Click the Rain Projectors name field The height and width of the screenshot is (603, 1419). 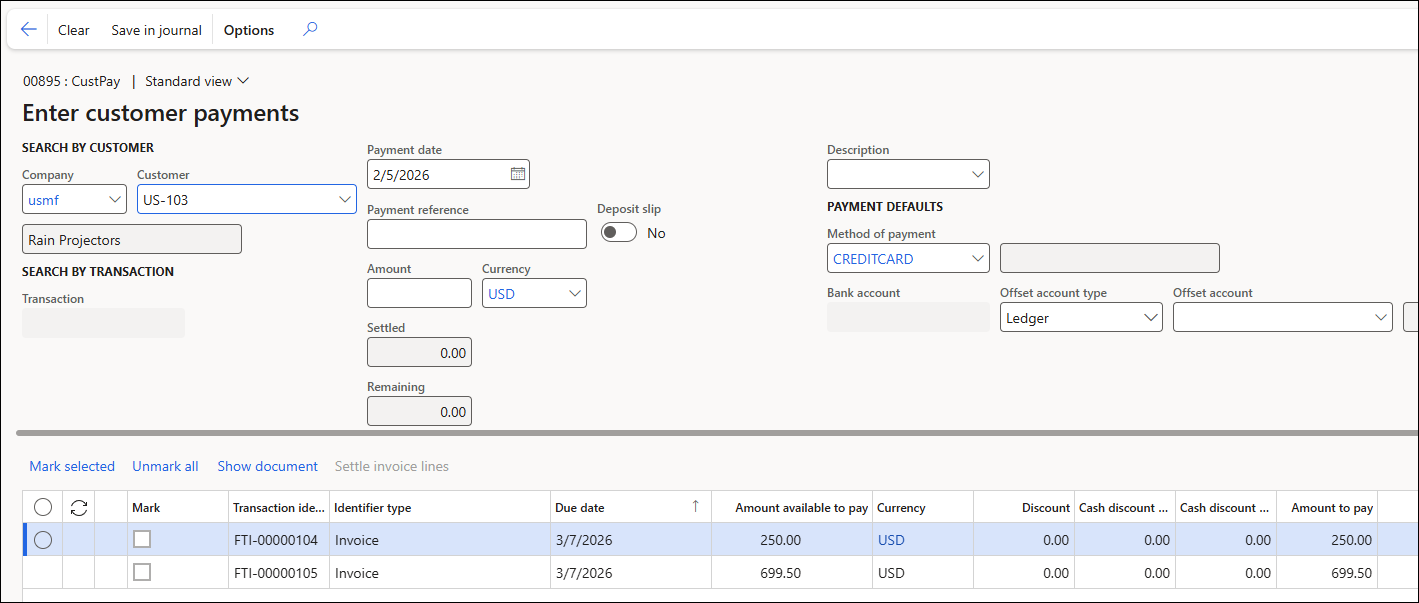pos(132,240)
